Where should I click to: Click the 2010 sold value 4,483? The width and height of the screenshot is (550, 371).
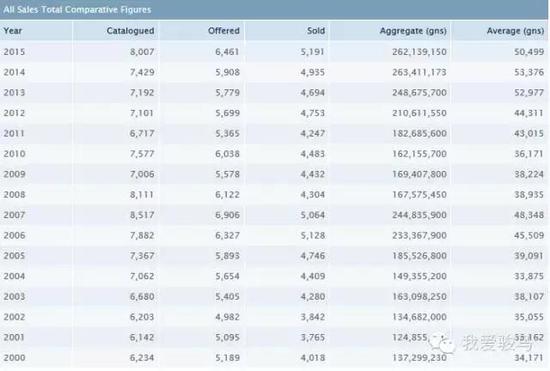(313, 154)
